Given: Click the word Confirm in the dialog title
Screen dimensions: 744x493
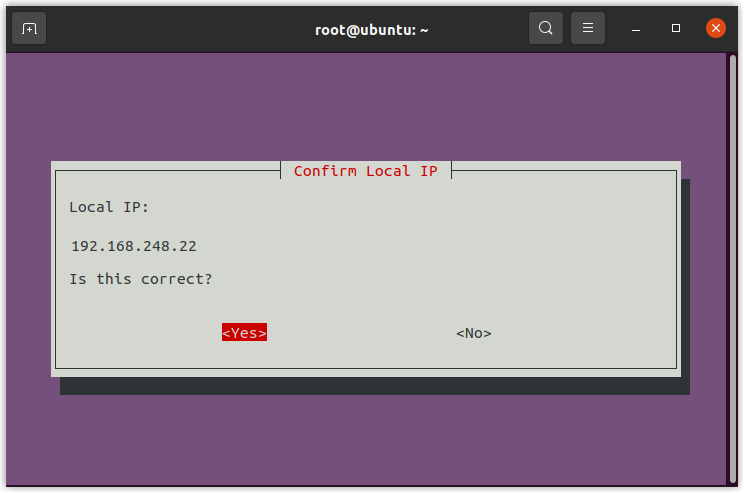Looking at the screenshot, I should tap(325, 171).
